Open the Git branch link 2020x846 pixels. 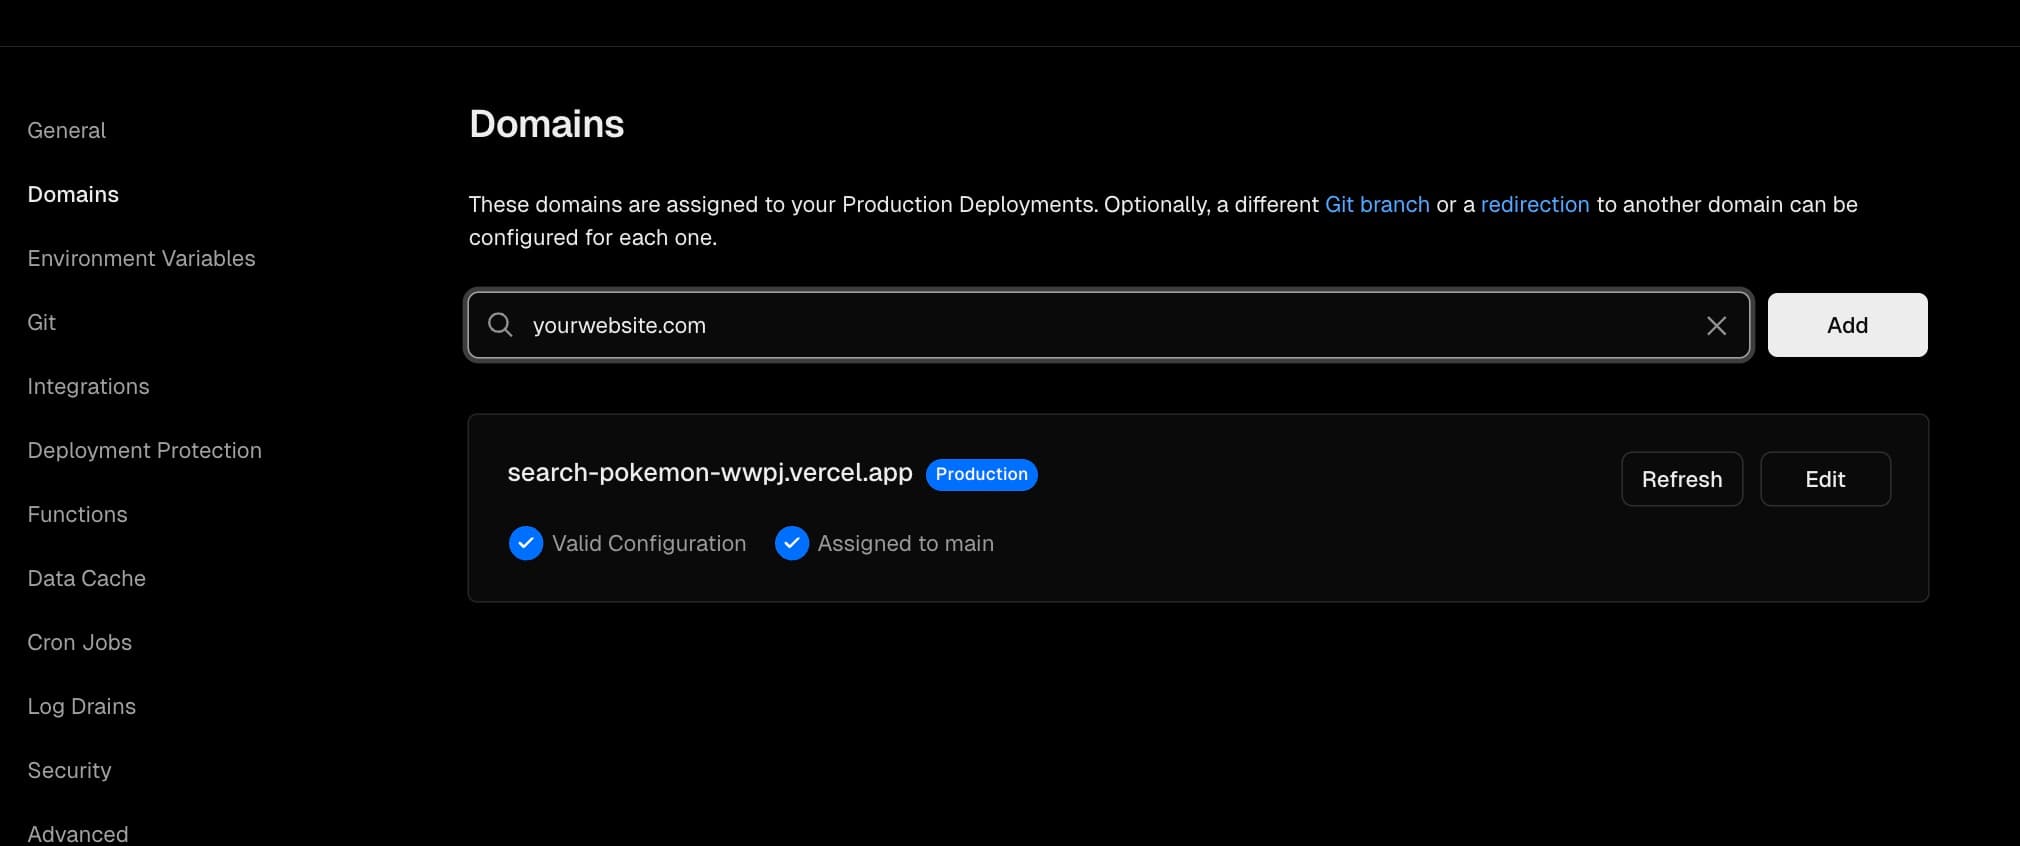pyautogui.click(x=1376, y=204)
